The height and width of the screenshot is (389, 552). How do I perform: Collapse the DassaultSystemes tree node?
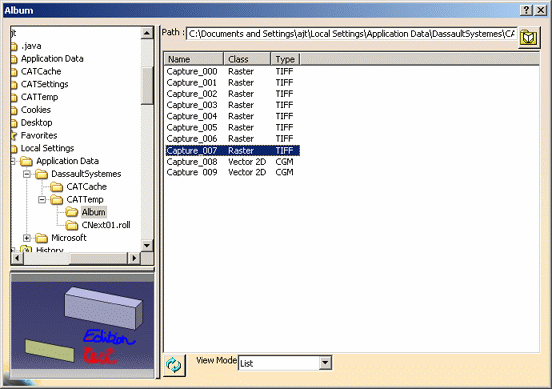click(27, 174)
